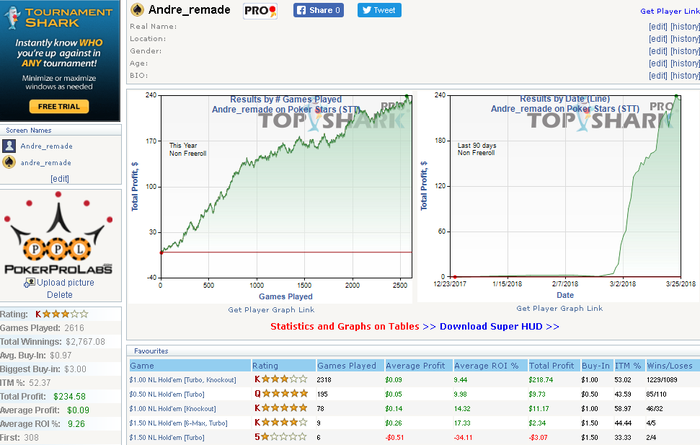
Task: Open $1.00 NL Hold'em [Turbo, Knockout] game
Action: pyautogui.click(x=183, y=380)
